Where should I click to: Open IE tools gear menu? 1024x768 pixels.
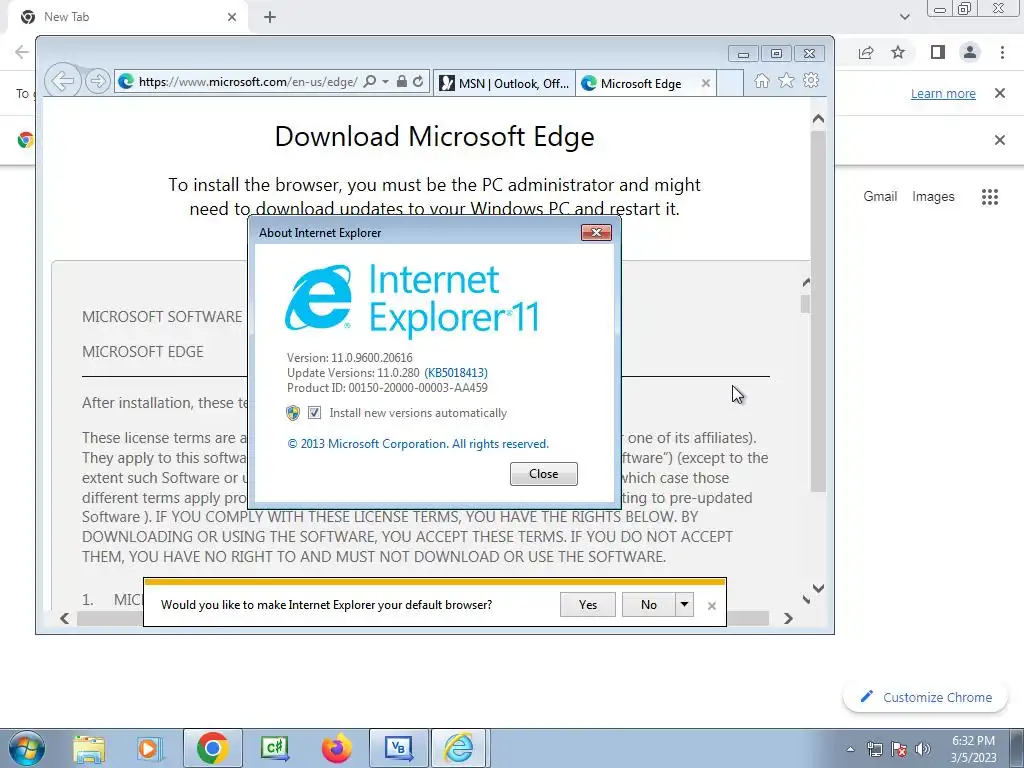[x=811, y=80]
